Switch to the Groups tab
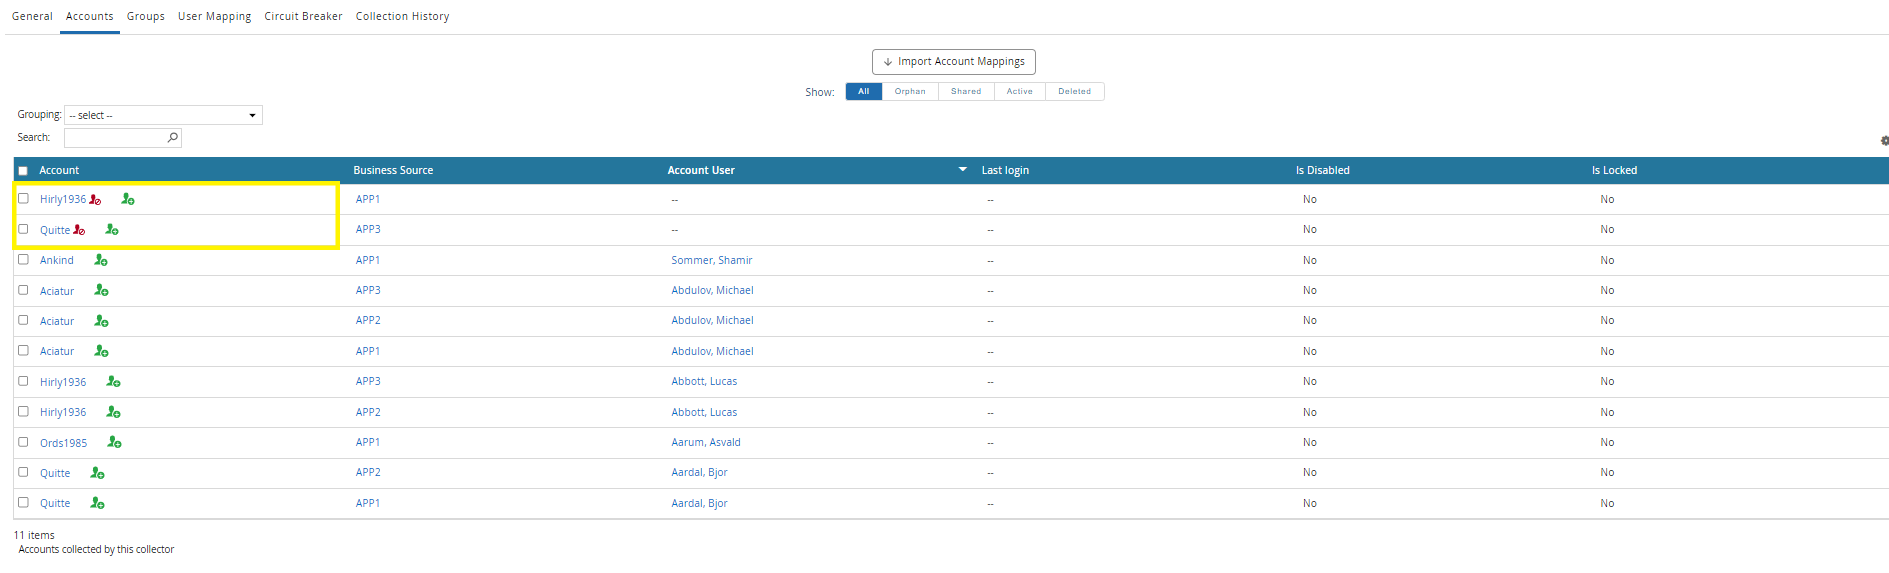 point(145,17)
